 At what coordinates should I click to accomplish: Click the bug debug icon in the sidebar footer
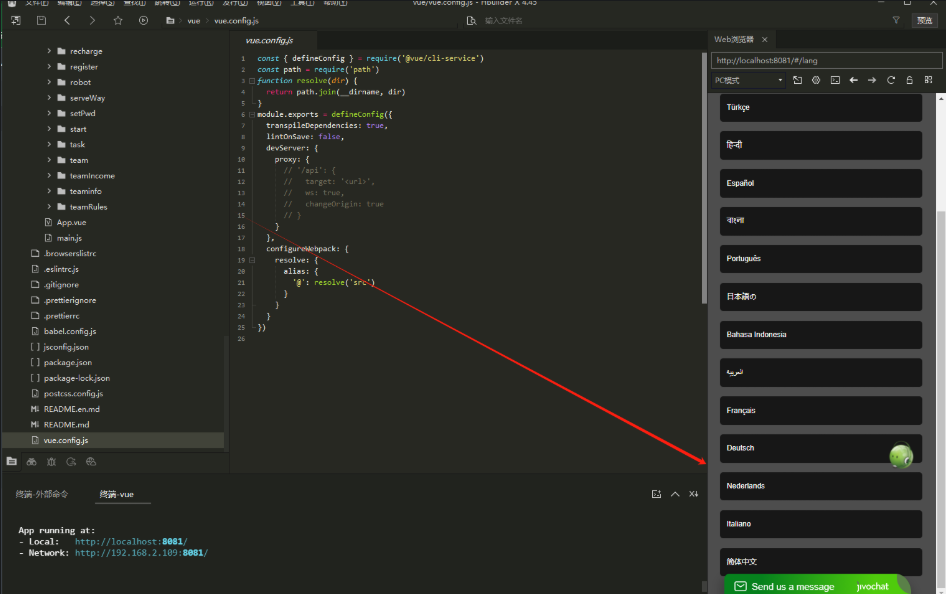(51, 462)
